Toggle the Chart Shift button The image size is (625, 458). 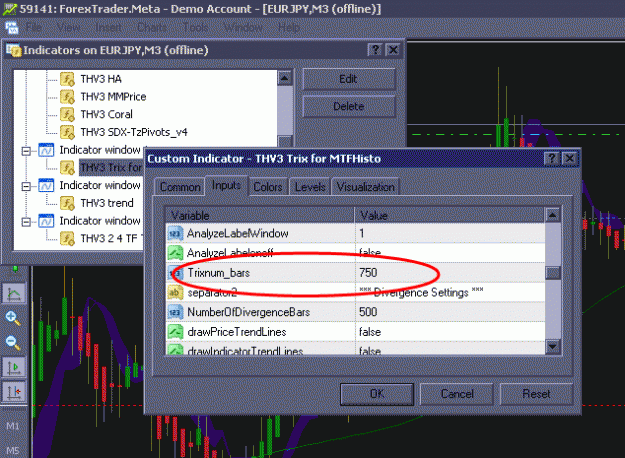[x=14, y=392]
